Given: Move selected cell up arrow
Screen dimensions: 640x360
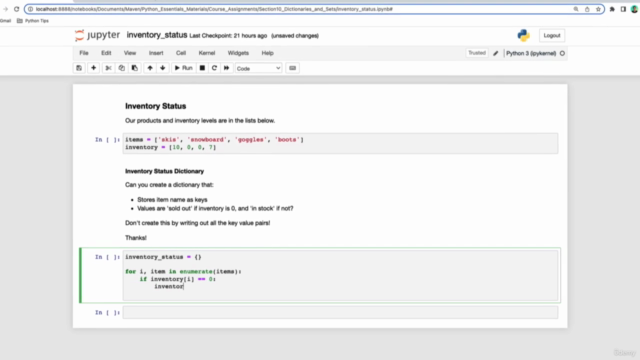Looking at the screenshot, I should click(150, 68).
